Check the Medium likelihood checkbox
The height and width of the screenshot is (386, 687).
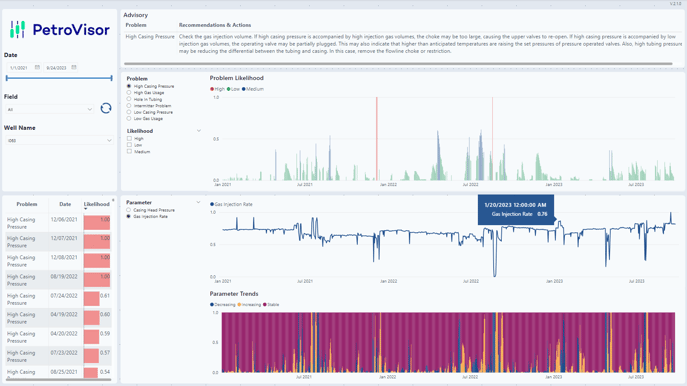pyautogui.click(x=129, y=151)
